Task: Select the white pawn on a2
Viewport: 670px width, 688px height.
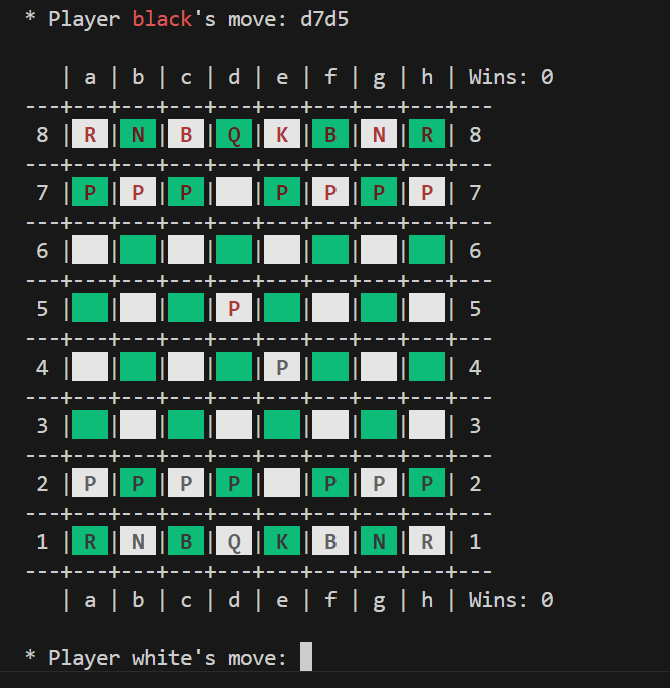Action: point(90,485)
